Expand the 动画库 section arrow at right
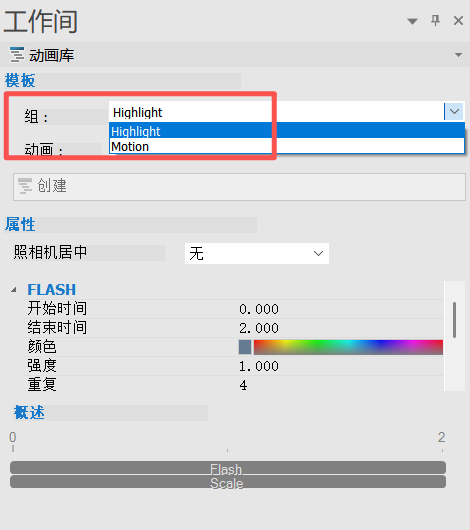Image resolution: width=470 pixels, height=530 pixels. [458, 55]
